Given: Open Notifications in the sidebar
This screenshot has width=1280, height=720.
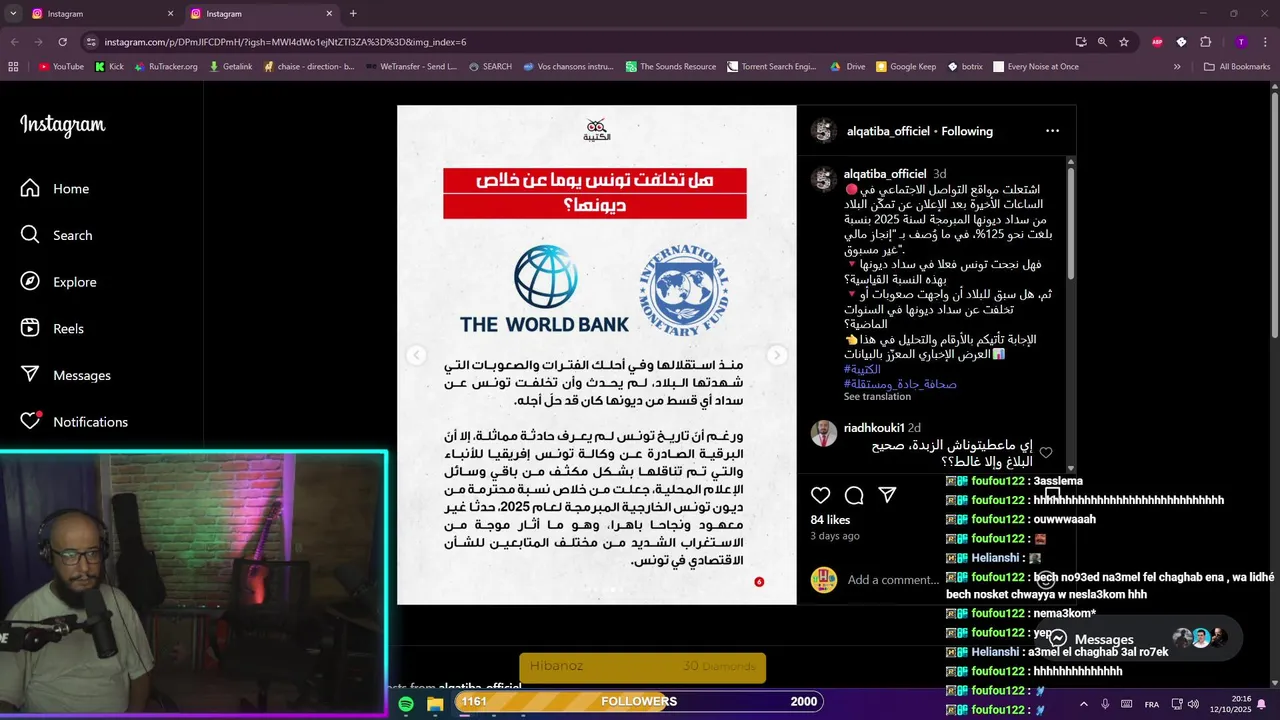Looking at the screenshot, I should click(75, 422).
